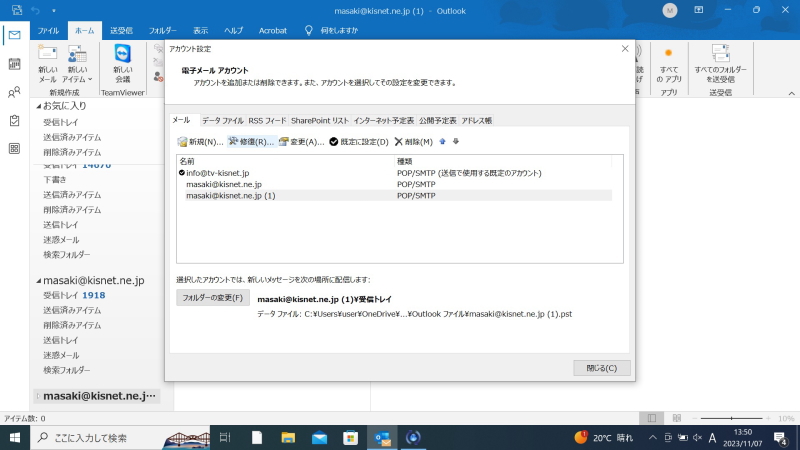
Task: Move account down with gray arrow
Action: pyautogui.click(x=456, y=141)
